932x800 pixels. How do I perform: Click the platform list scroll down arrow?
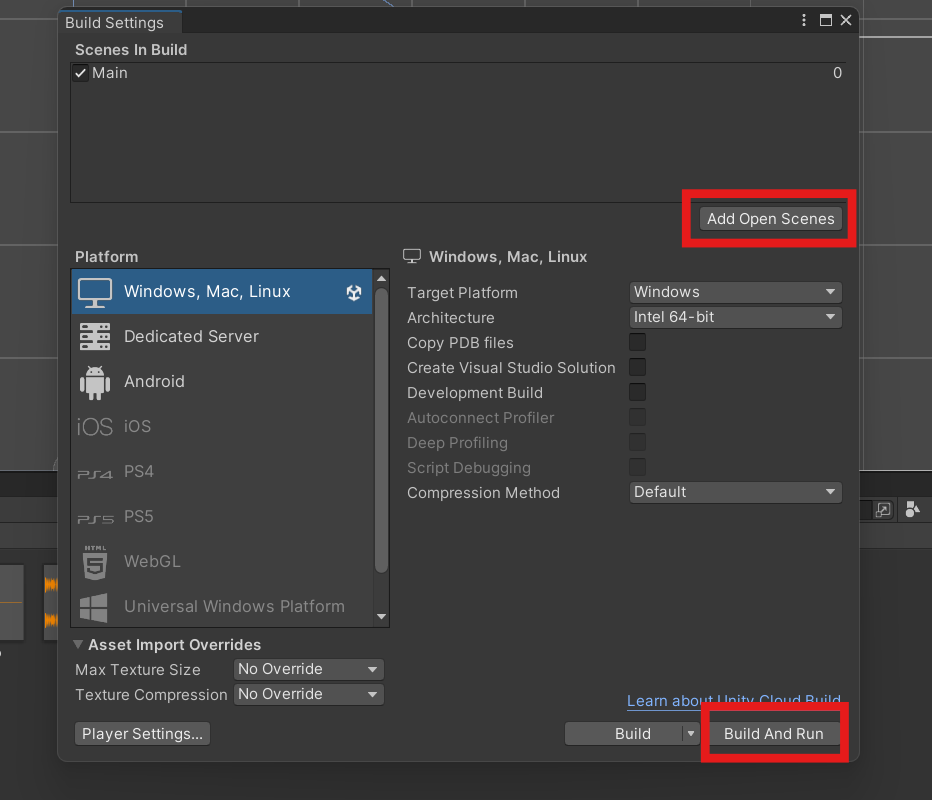[382, 616]
